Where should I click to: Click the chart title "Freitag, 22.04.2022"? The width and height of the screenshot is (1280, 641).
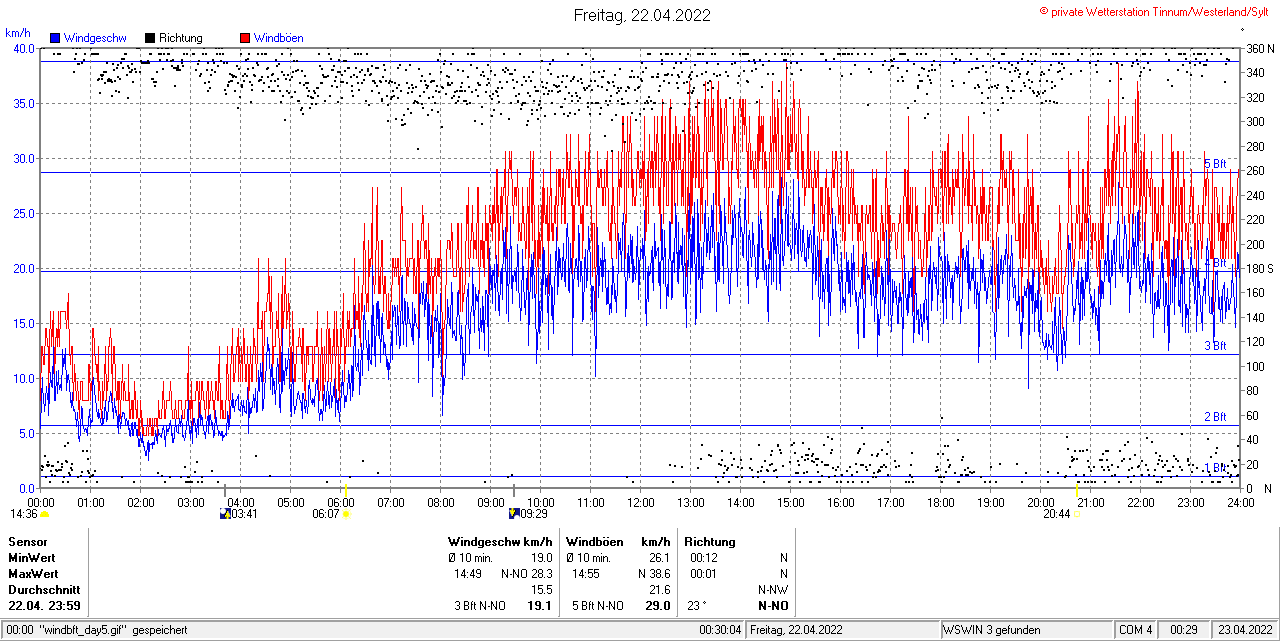tap(642, 15)
